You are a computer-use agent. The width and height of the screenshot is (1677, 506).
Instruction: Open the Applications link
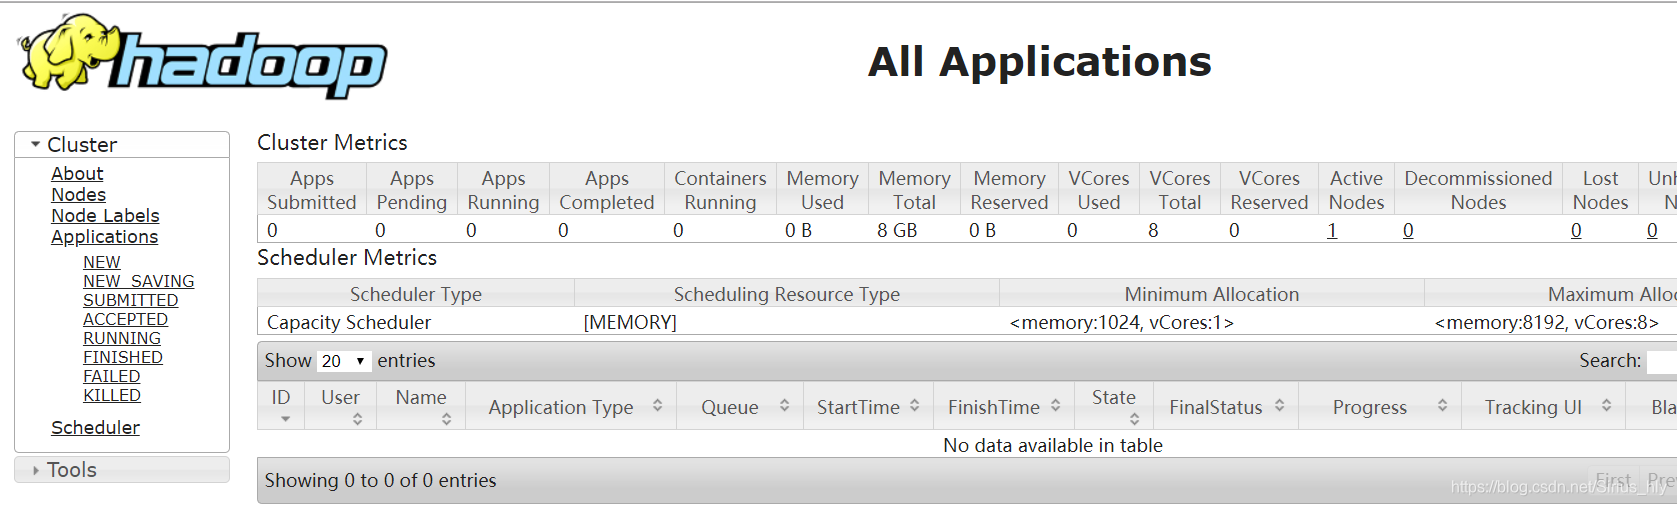pyautogui.click(x=104, y=237)
